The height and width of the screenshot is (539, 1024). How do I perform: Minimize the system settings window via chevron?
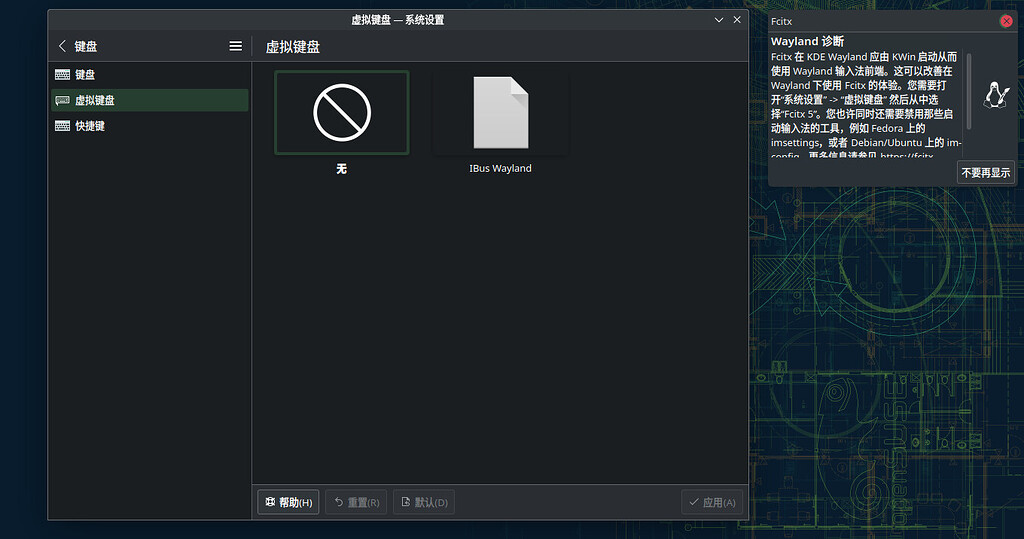718,20
